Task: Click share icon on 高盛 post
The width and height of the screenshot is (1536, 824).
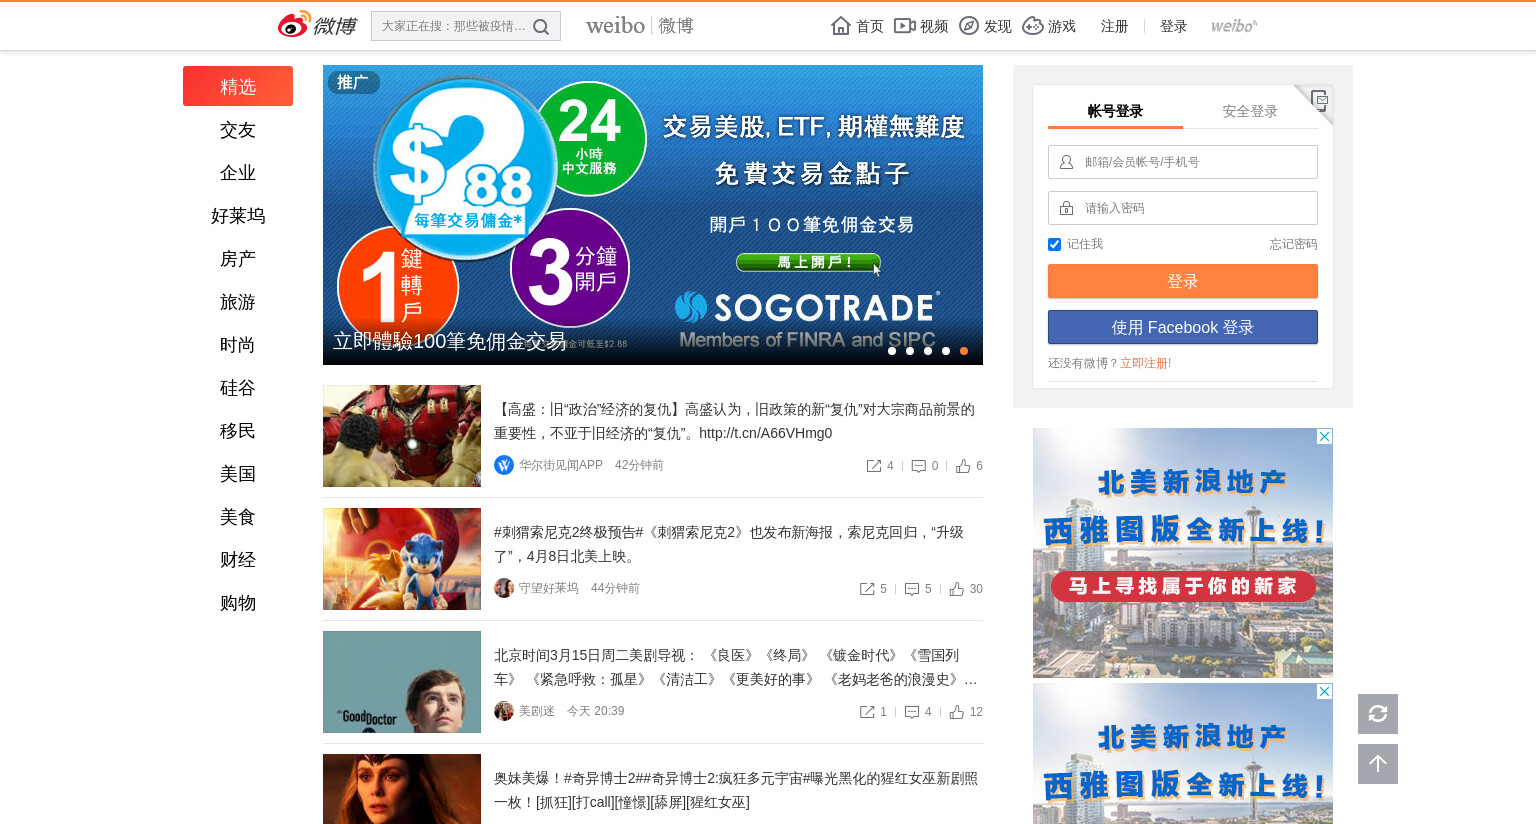Action: click(874, 466)
